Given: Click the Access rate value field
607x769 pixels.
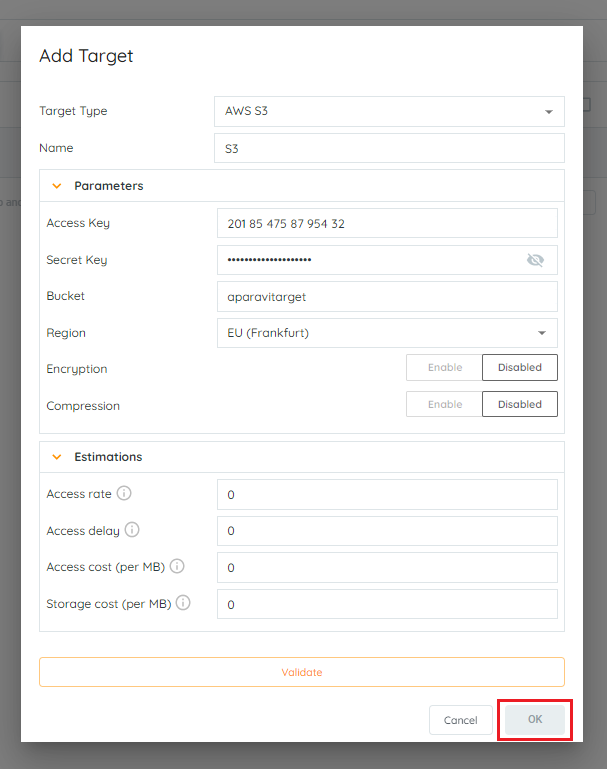Looking at the screenshot, I should pyautogui.click(x=387, y=494).
